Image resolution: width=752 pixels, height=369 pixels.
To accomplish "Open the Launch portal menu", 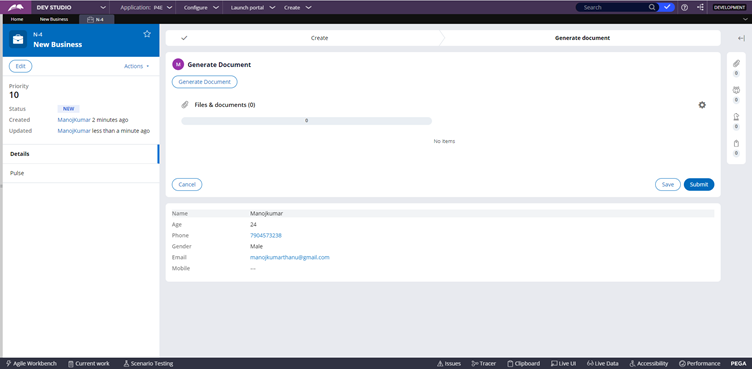I will 253,8.
